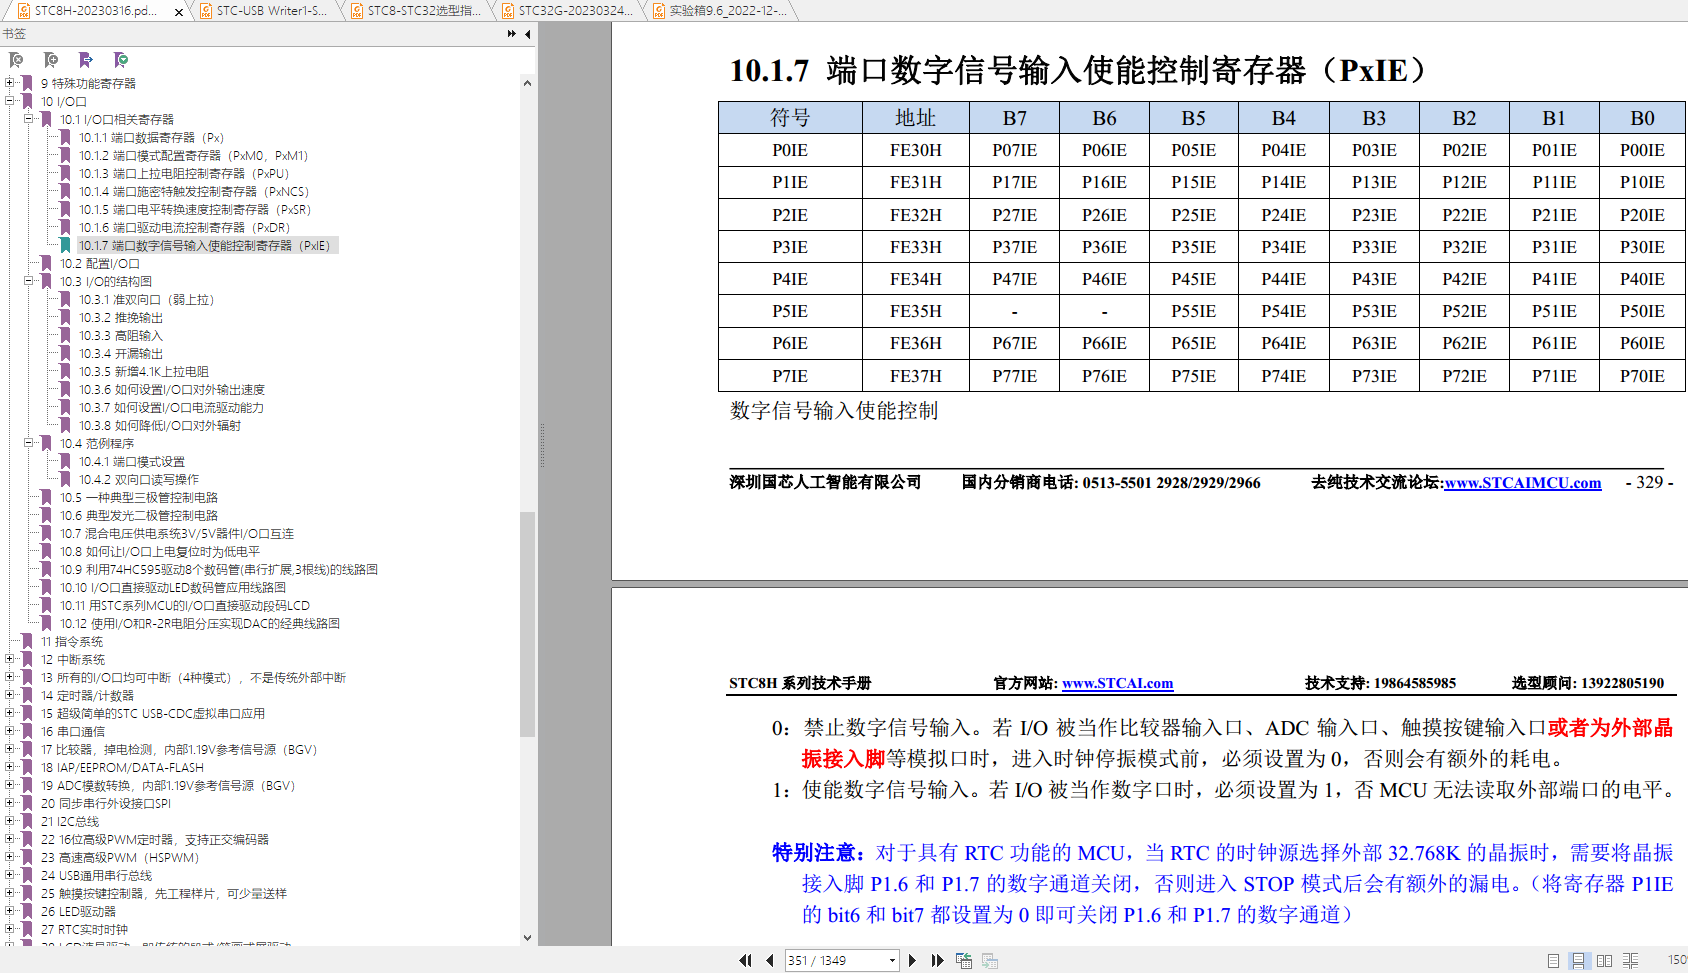Click the previous view navigation icon
The height and width of the screenshot is (973, 1688).
pos(964,960)
